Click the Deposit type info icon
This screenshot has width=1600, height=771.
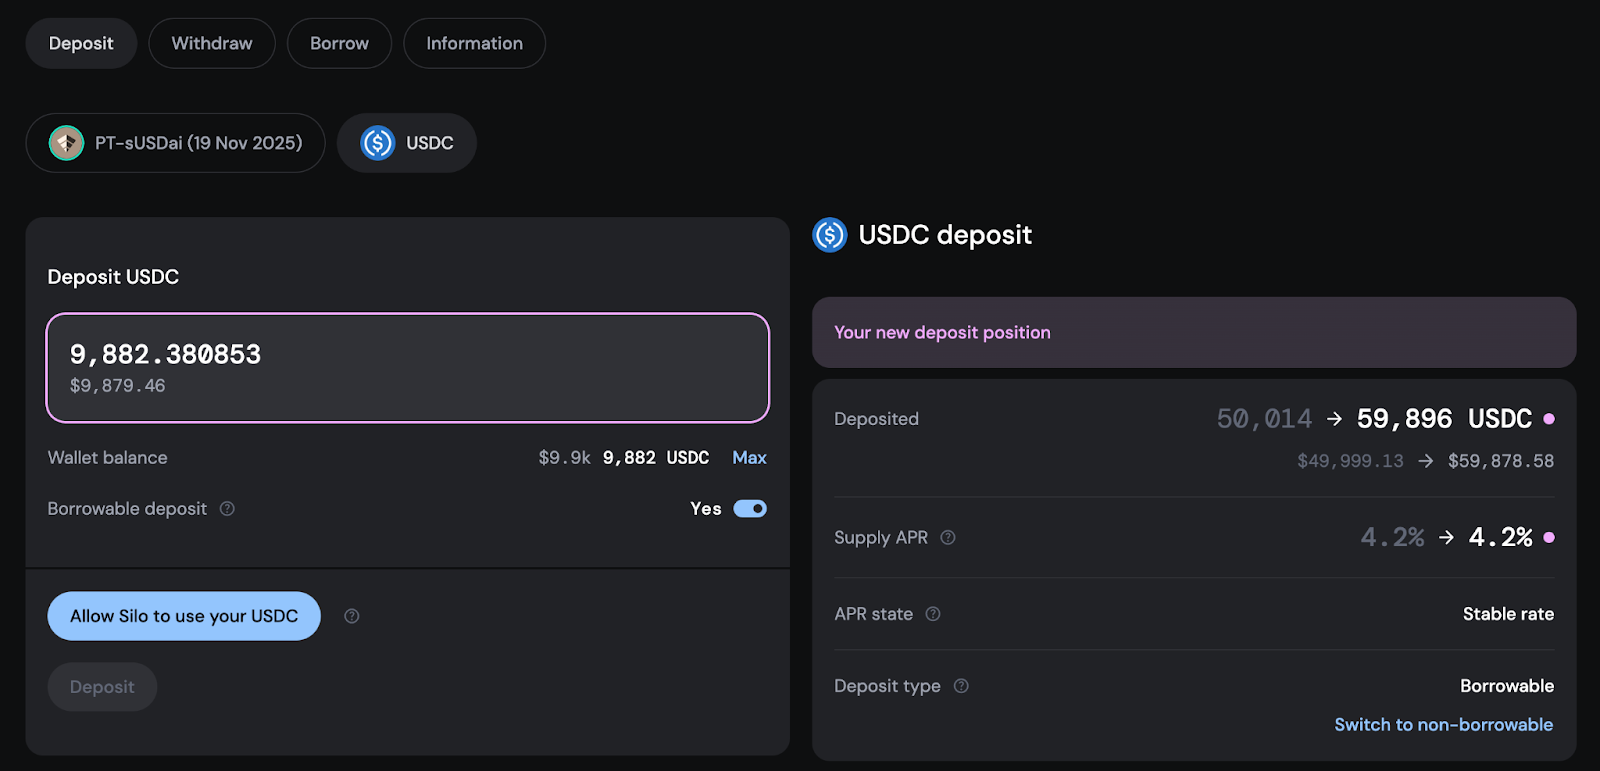click(x=961, y=686)
